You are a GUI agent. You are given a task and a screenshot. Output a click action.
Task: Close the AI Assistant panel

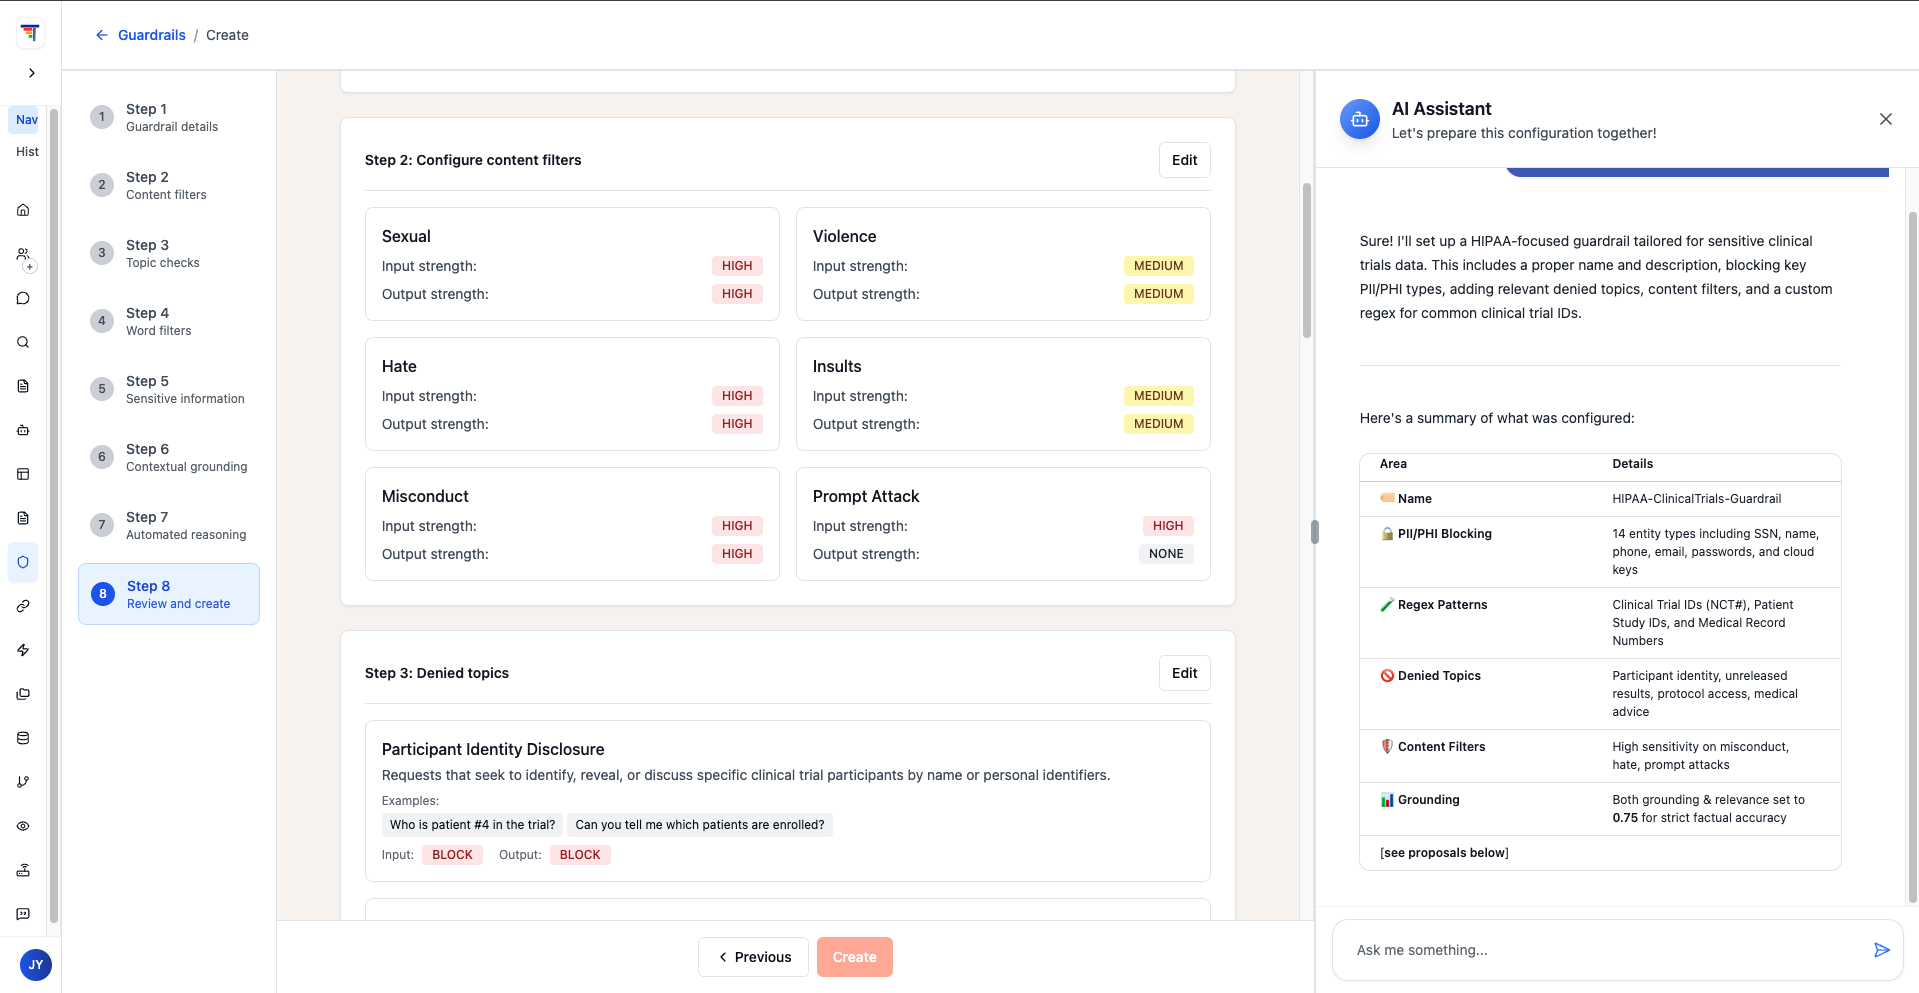point(1886,119)
